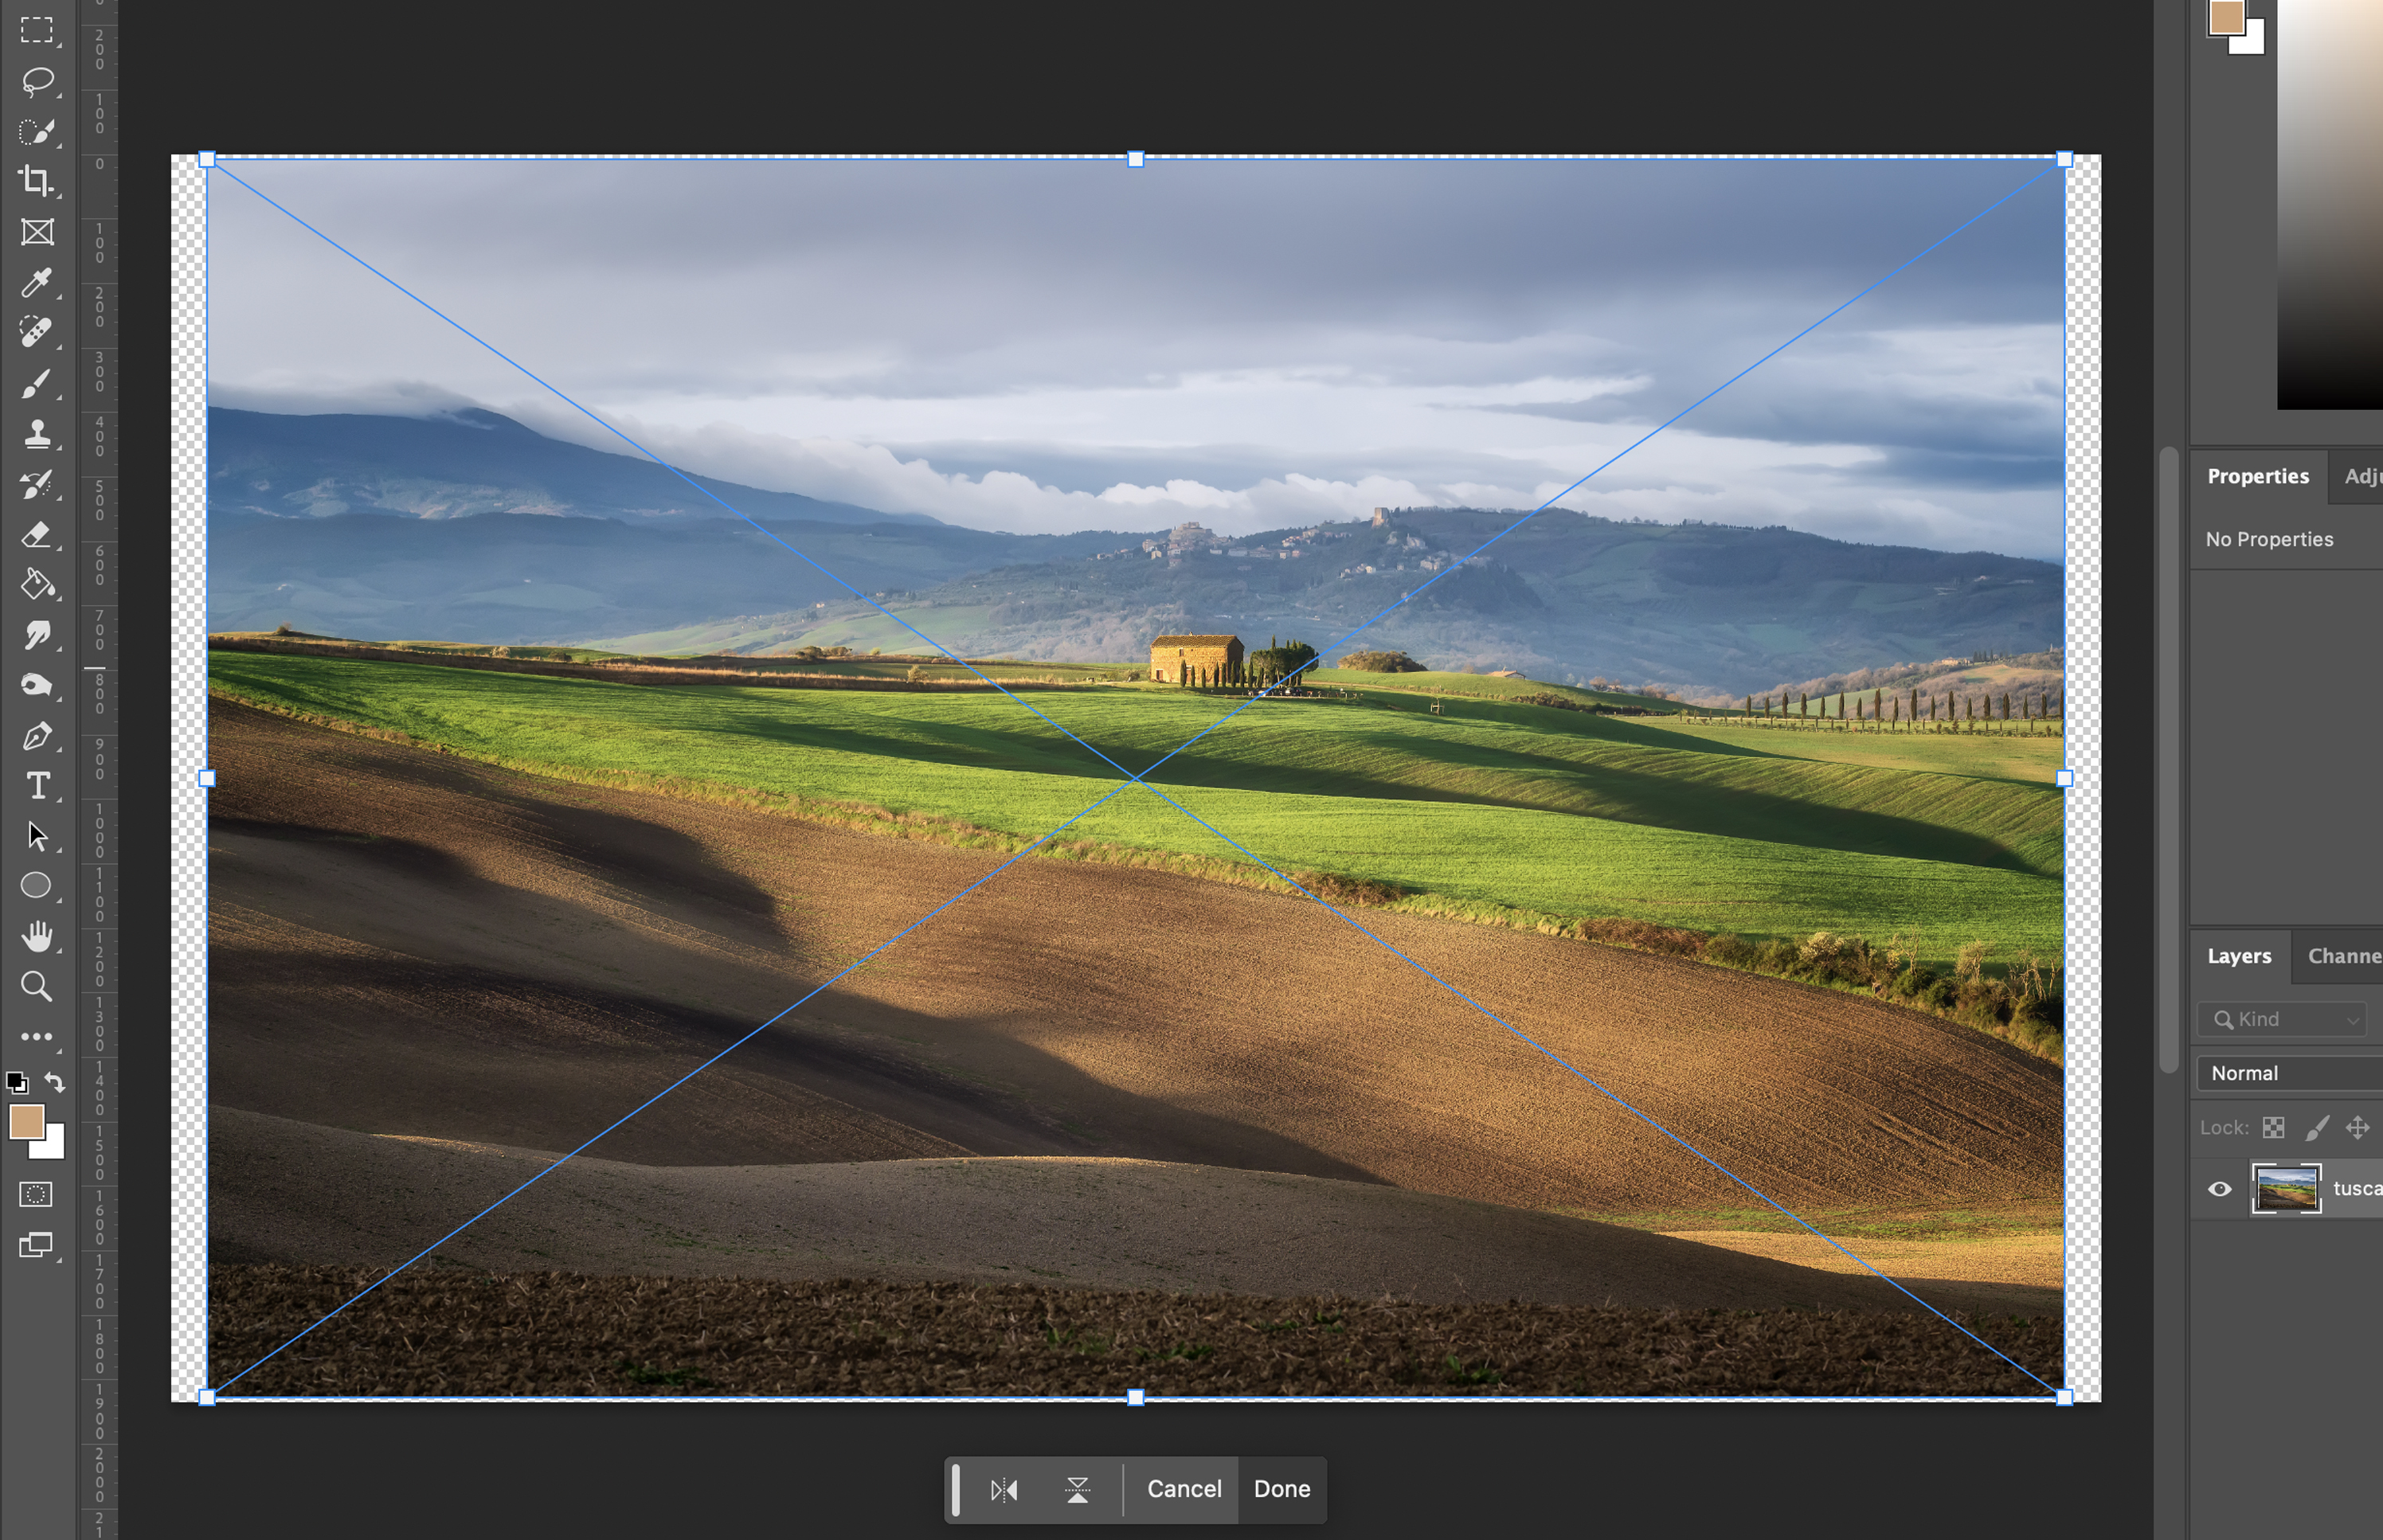Pick the Eyedropper tool

click(x=37, y=283)
